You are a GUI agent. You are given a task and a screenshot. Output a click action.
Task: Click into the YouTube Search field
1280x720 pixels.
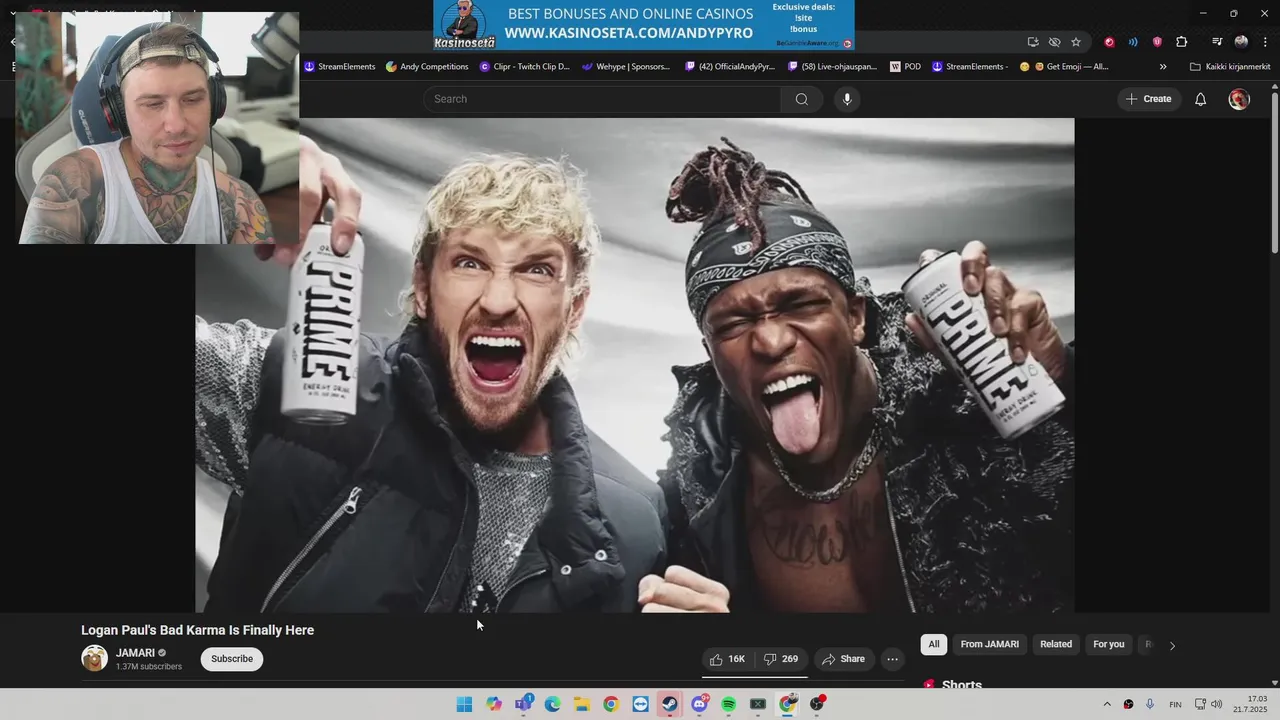click(x=602, y=99)
